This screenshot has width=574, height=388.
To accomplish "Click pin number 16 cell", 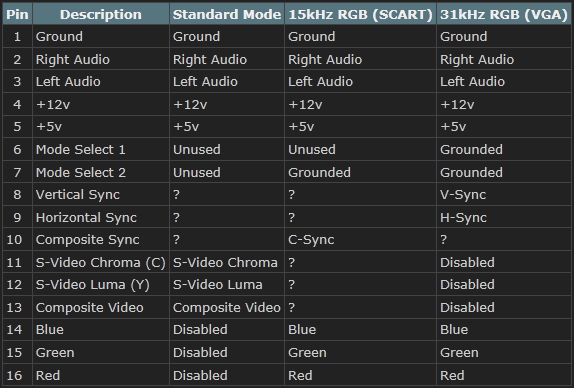I will click(18, 375).
